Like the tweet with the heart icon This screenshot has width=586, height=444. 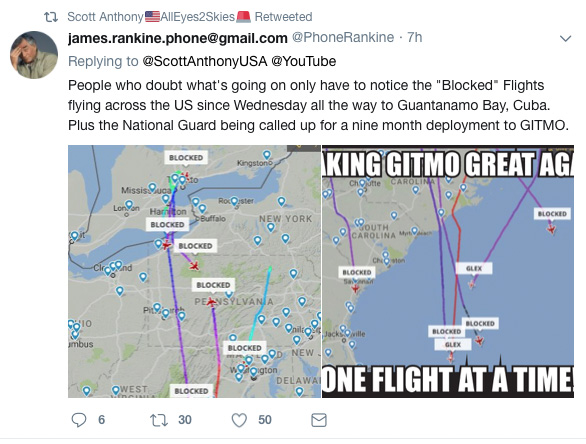pyautogui.click(x=239, y=420)
